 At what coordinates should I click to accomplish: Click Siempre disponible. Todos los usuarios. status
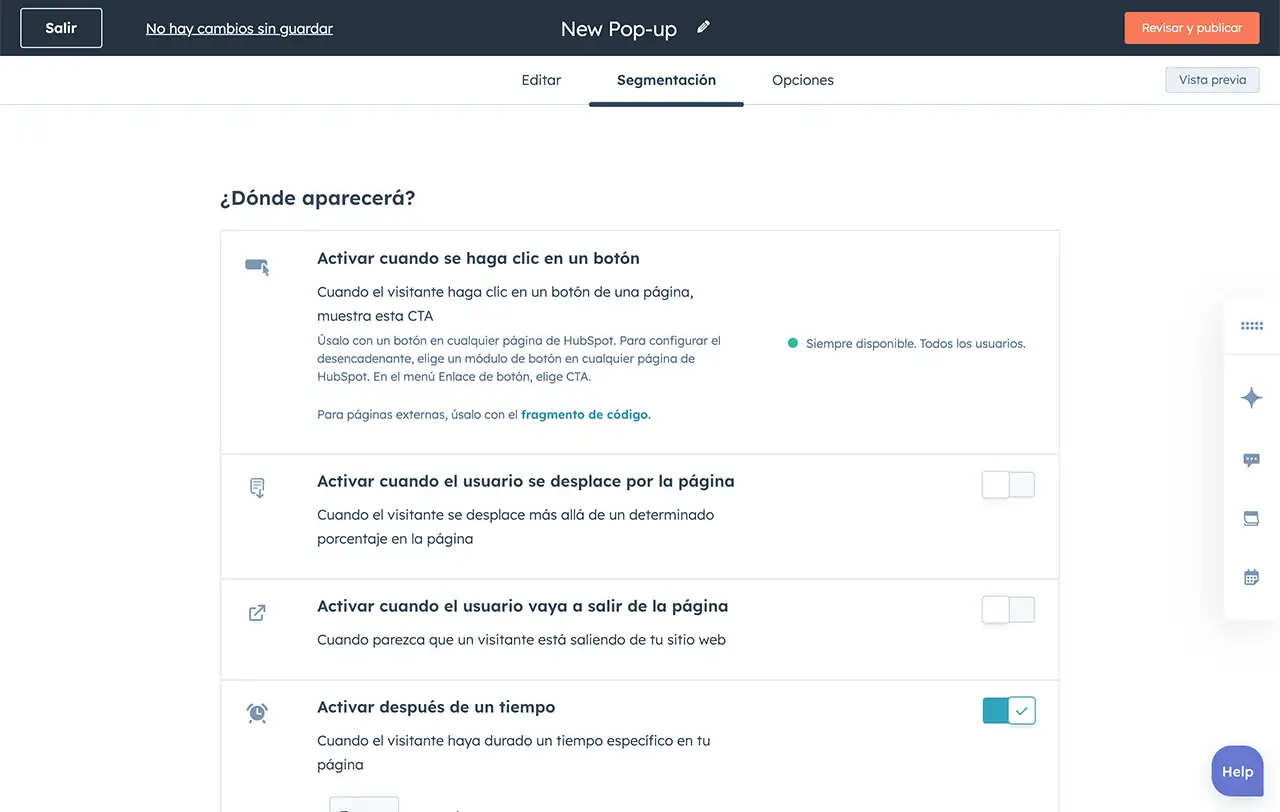[916, 343]
